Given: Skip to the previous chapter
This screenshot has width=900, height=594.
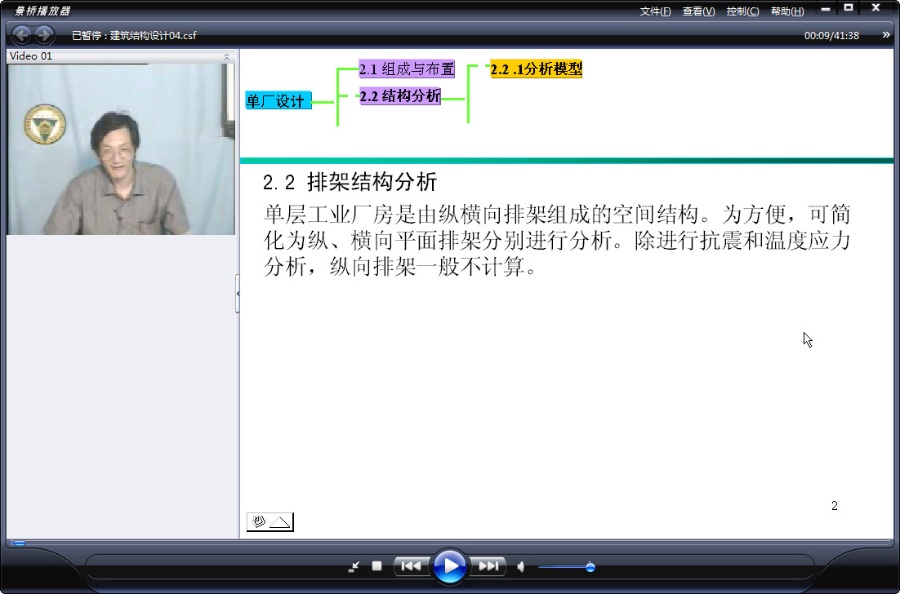Looking at the screenshot, I should [x=411, y=566].
